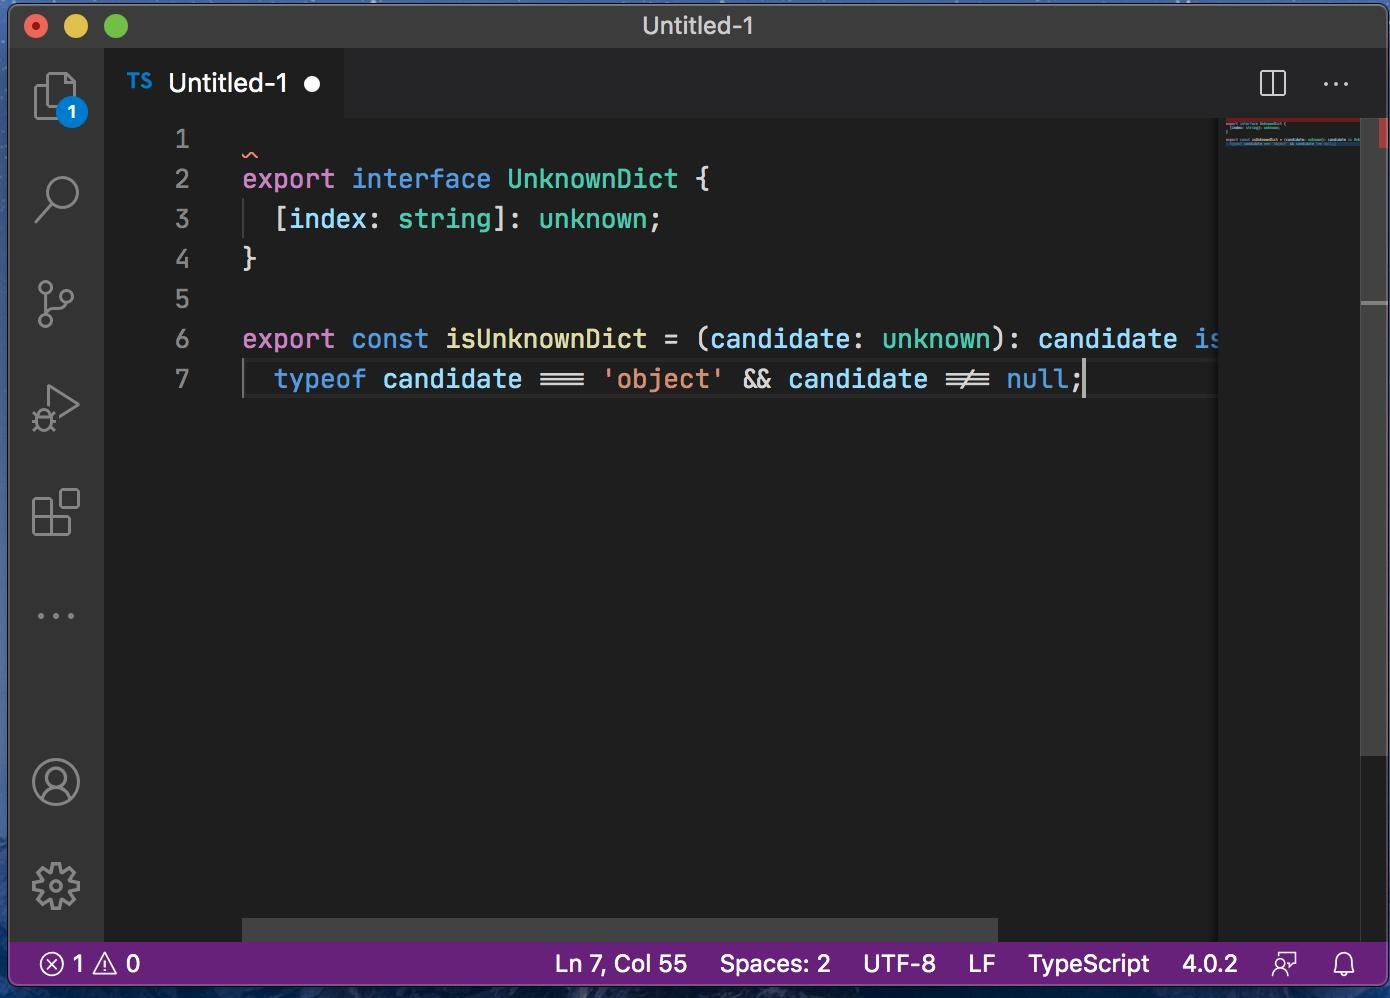Open the Extensions view
Screen dimensions: 1390x998
[56, 512]
